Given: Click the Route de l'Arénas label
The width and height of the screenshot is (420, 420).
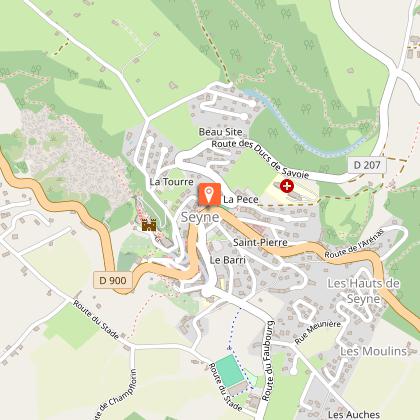Looking at the screenshot, I should [354, 244].
